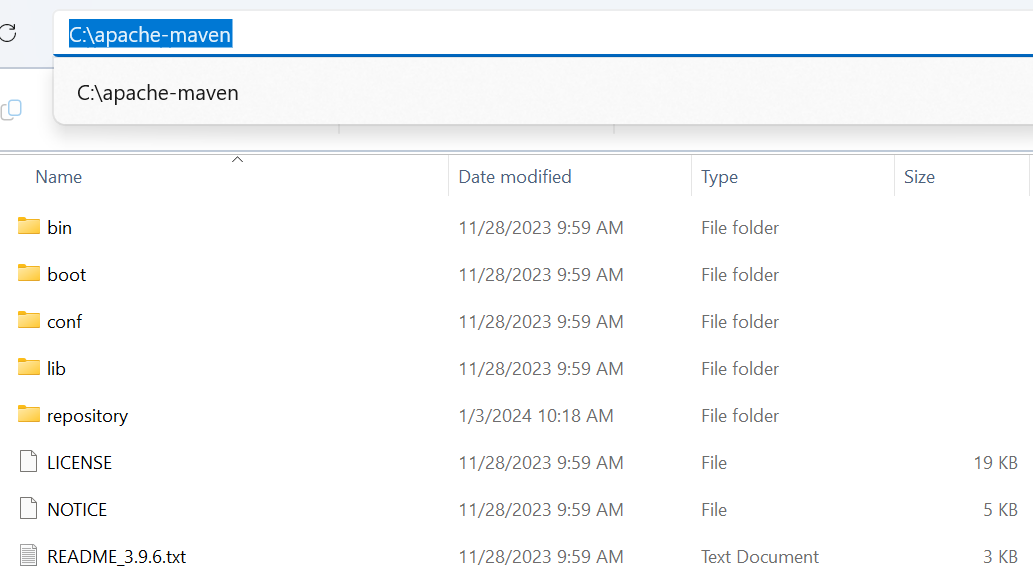
Task: Click the copy icon in the toolbar
Action: [x=11, y=109]
